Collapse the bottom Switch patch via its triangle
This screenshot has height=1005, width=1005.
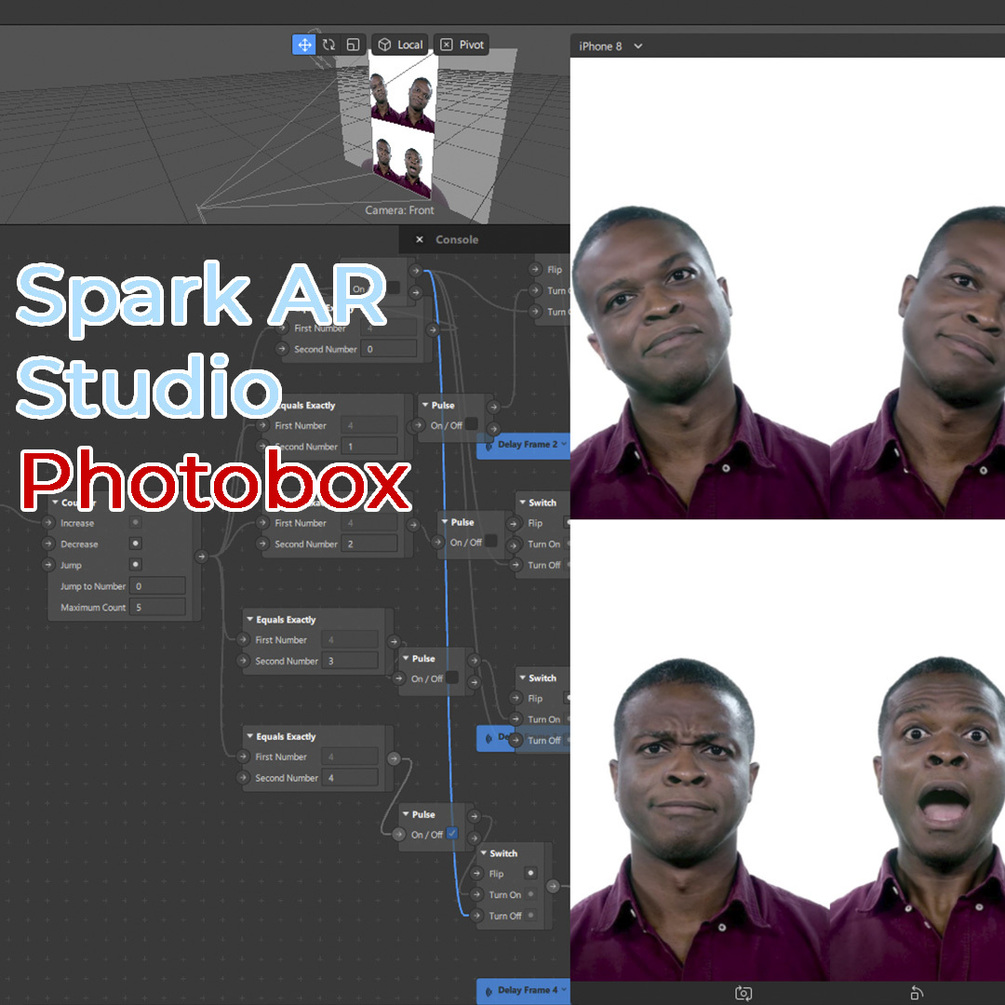click(483, 852)
